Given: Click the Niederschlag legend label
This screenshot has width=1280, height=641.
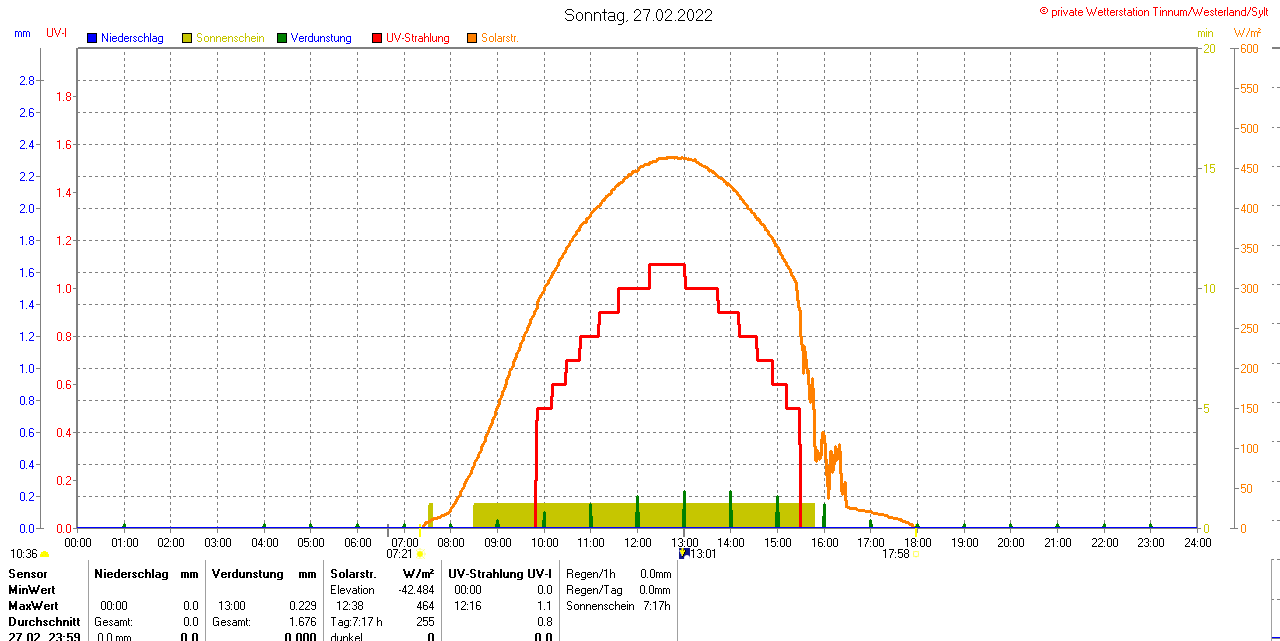Looking at the screenshot, I should (132, 38).
